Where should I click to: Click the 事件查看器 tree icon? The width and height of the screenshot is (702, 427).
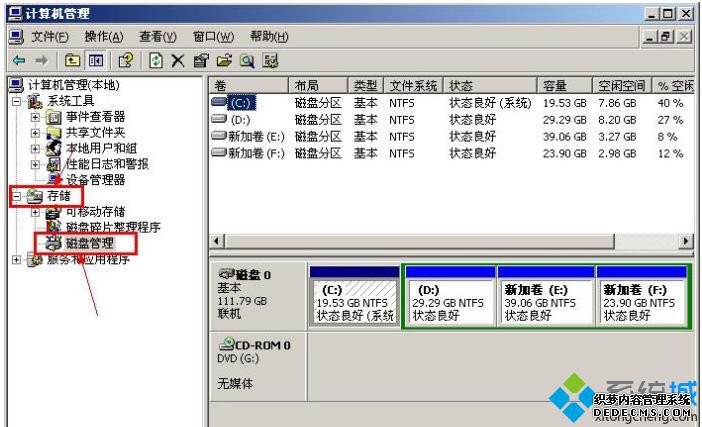(x=53, y=118)
